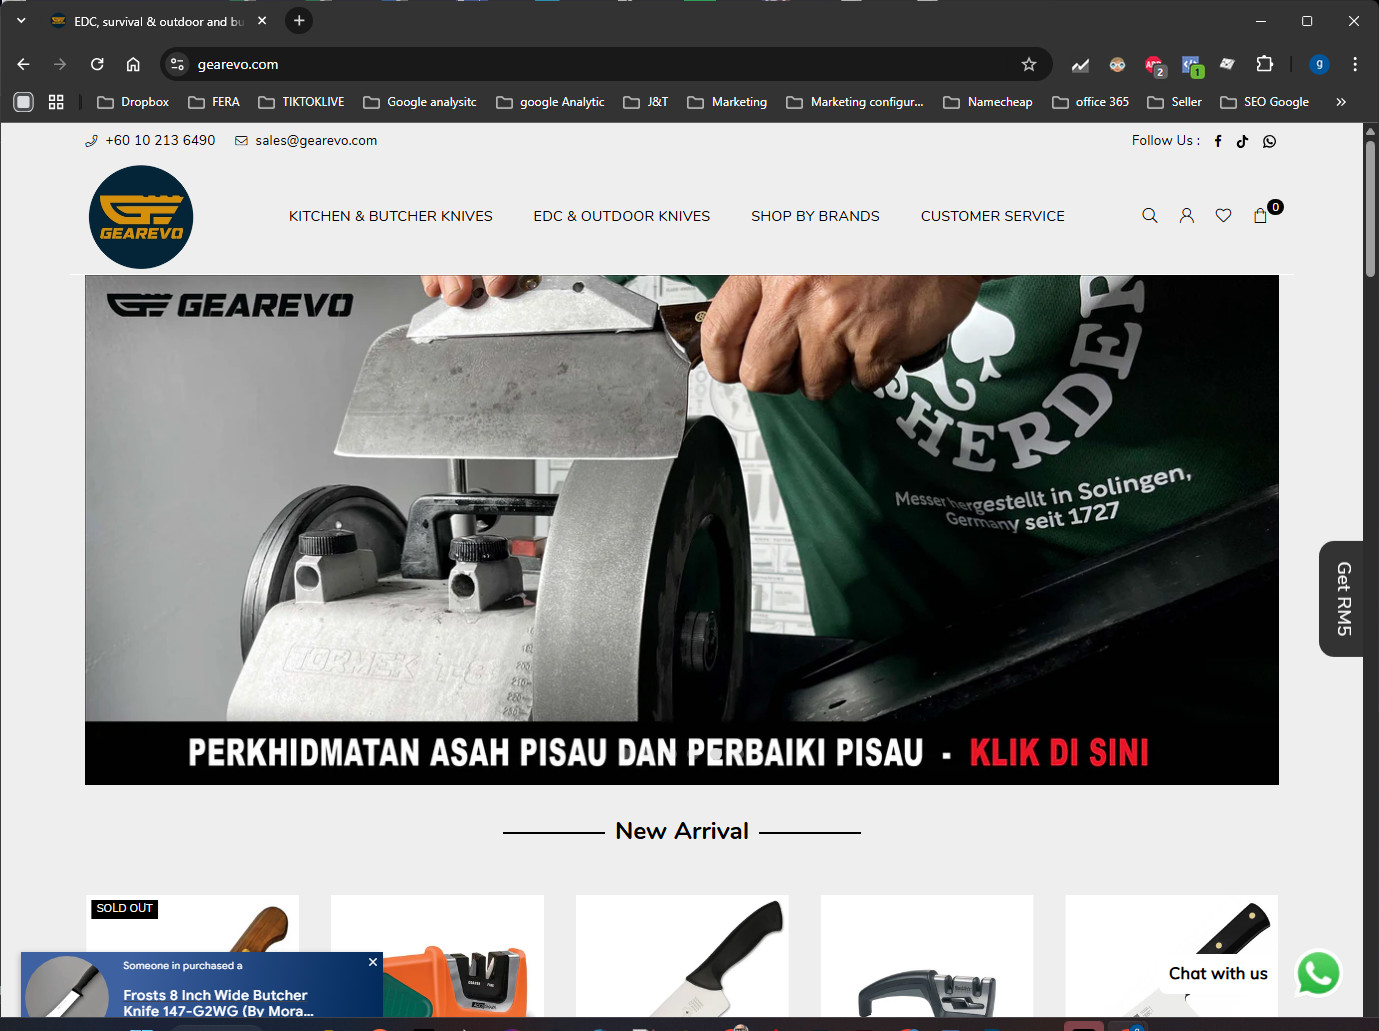Open Customer Service menu
This screenshot has height=1031, width=1379.
[993, 216]
